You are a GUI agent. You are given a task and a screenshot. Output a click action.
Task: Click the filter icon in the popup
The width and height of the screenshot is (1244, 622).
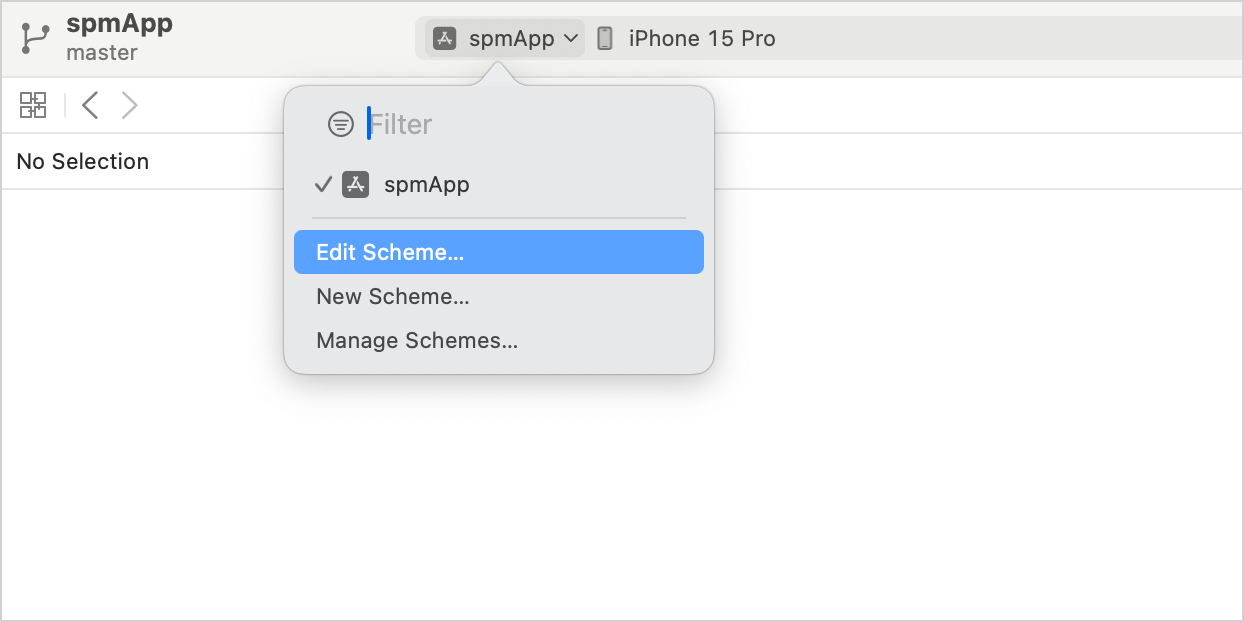(x=341, y=124)
